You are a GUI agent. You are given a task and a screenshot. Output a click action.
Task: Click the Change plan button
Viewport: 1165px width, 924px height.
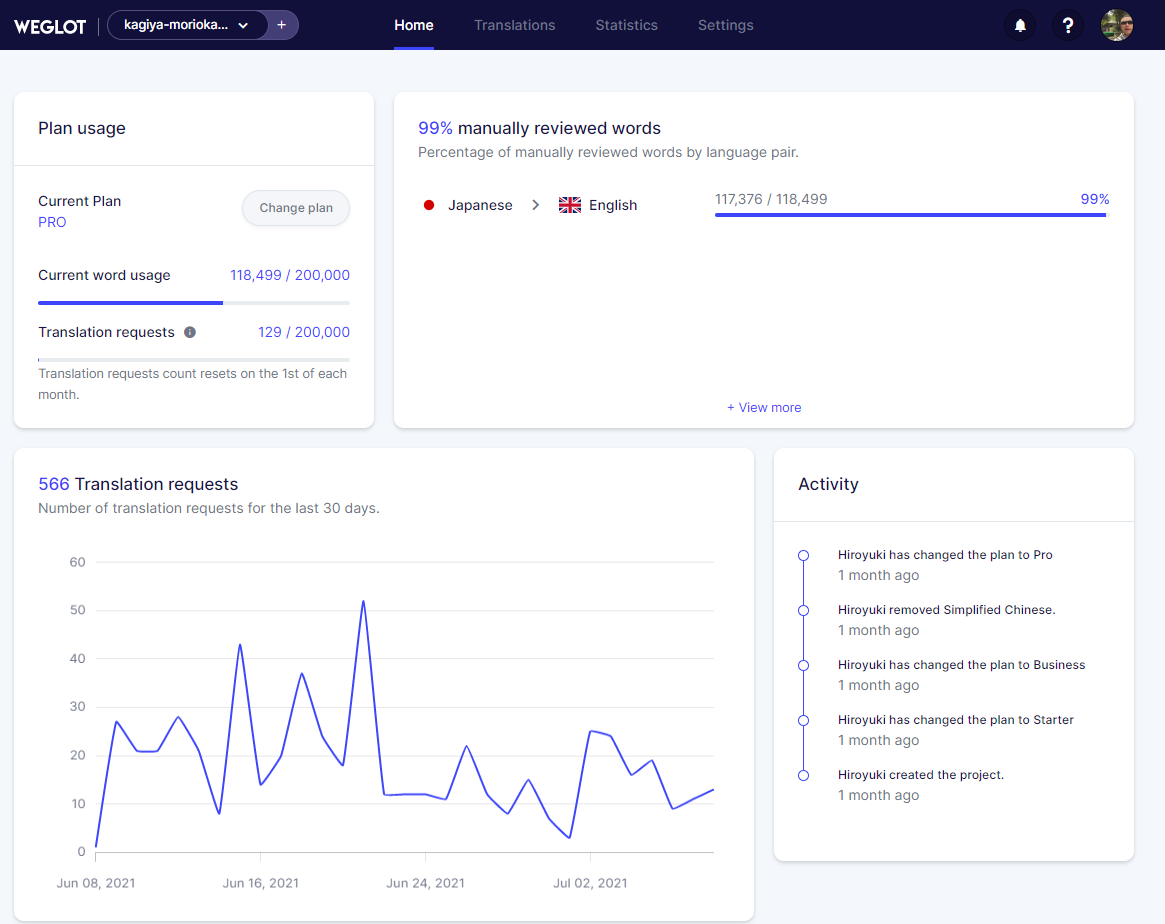tap(296, 208)
